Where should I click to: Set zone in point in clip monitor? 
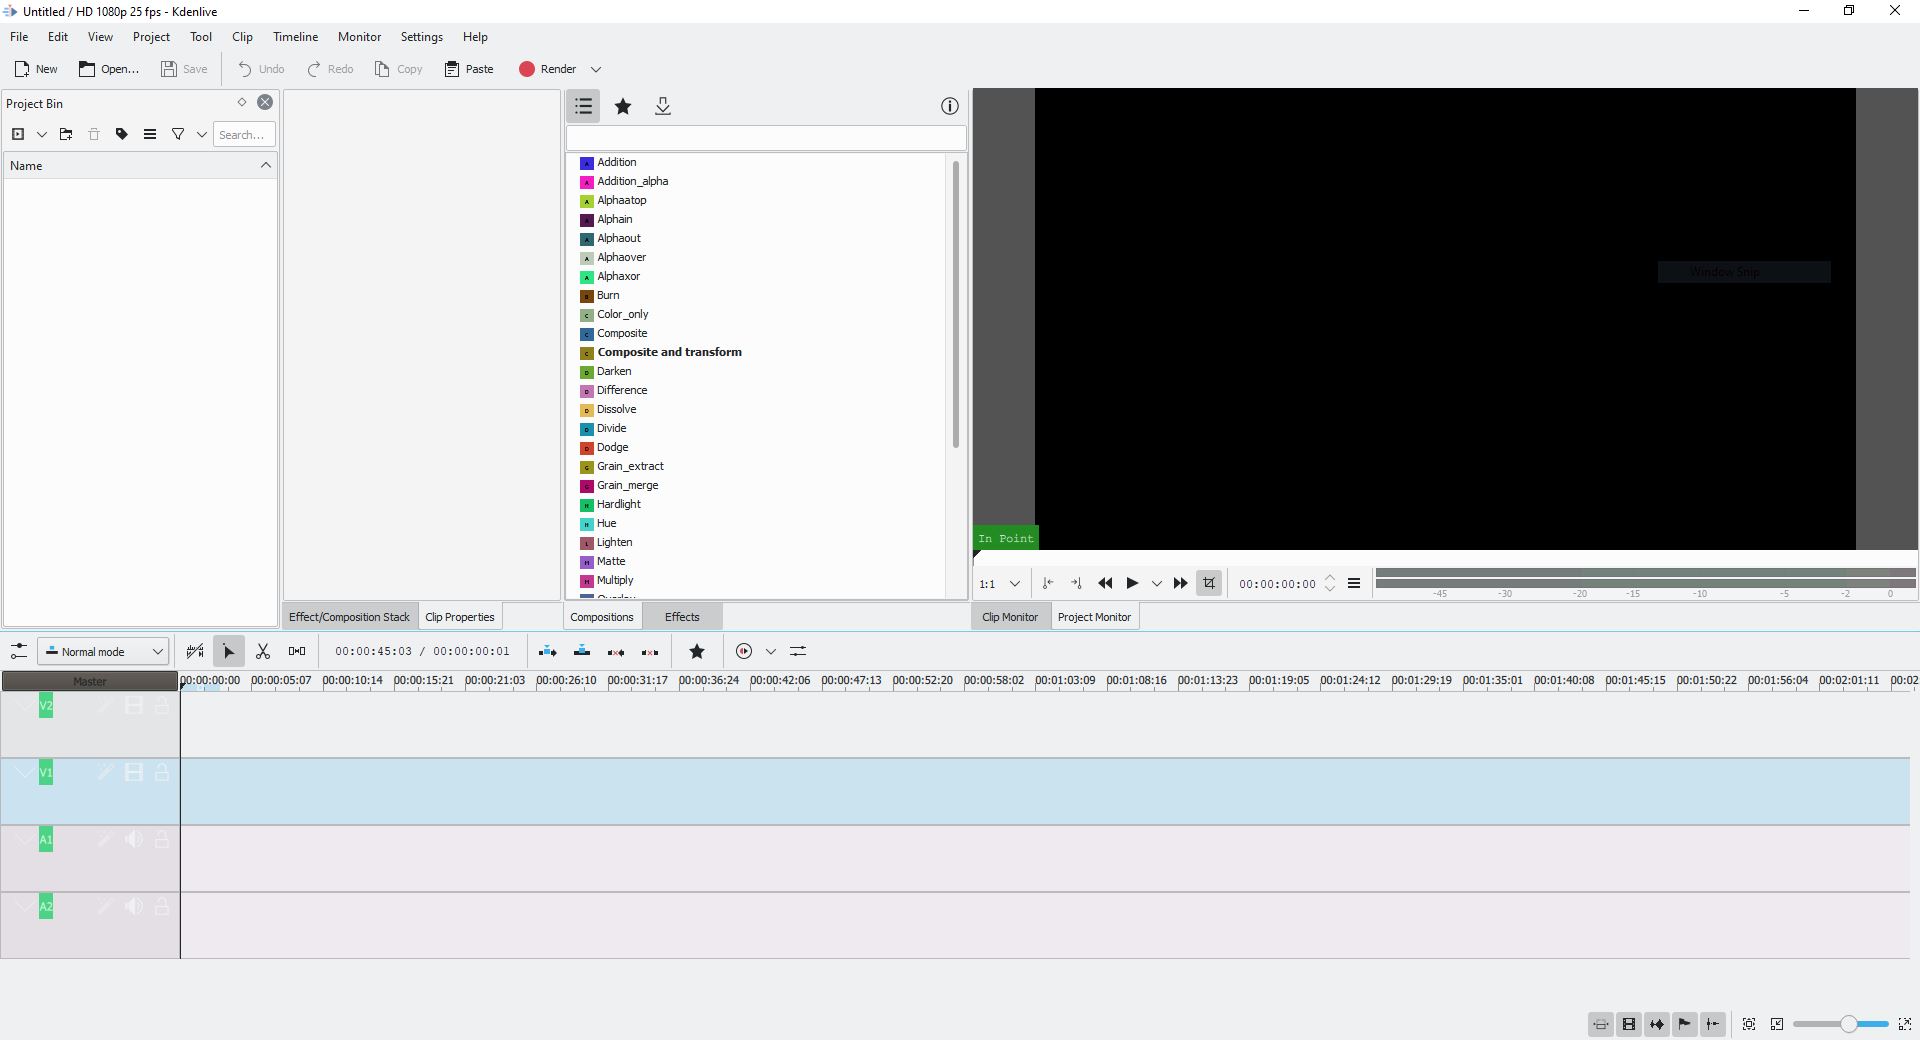1047,584
